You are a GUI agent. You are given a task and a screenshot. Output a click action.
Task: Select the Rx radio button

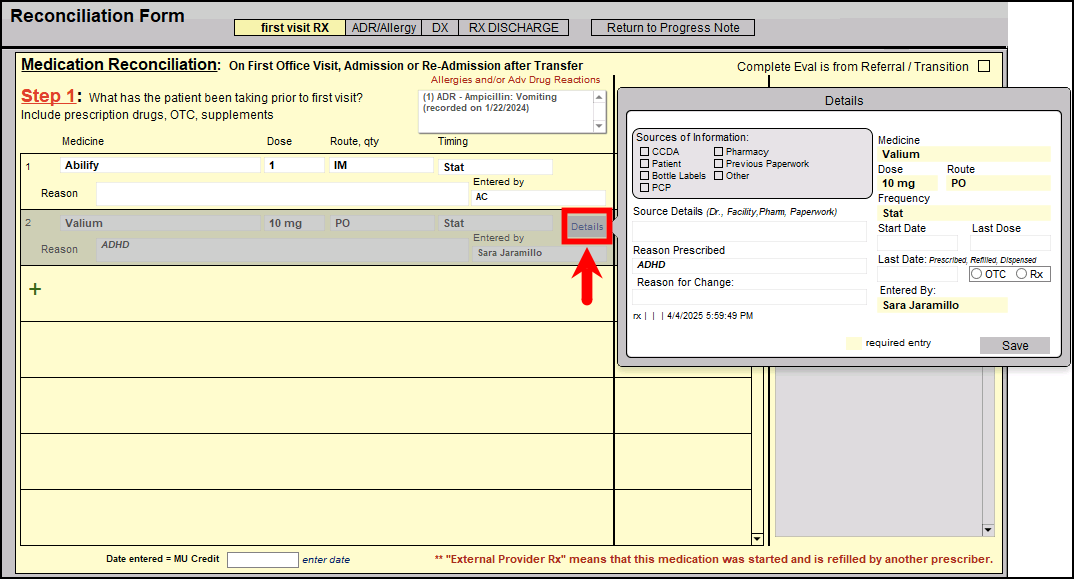click(1022, 274)
